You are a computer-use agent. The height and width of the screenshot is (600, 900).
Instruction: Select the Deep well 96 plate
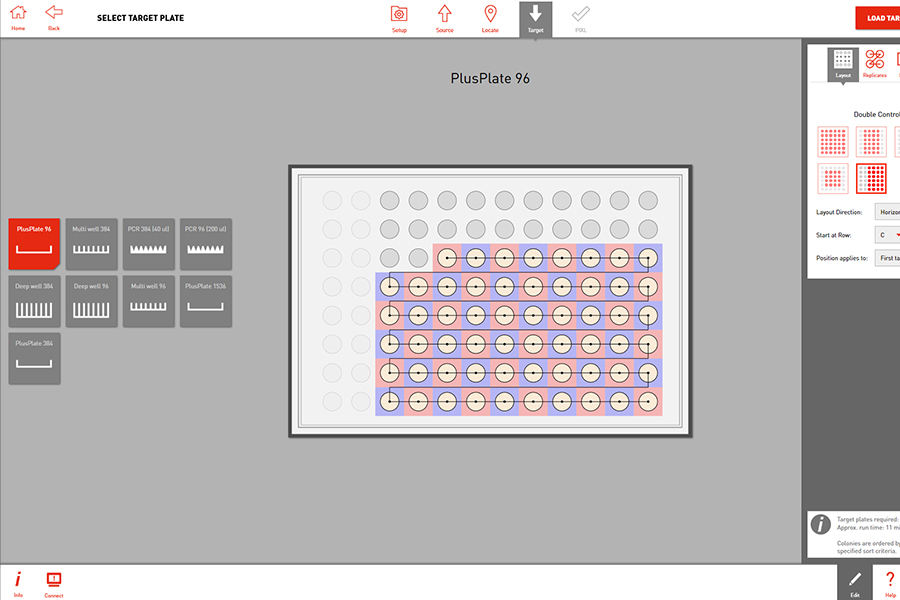pos(91,301)
